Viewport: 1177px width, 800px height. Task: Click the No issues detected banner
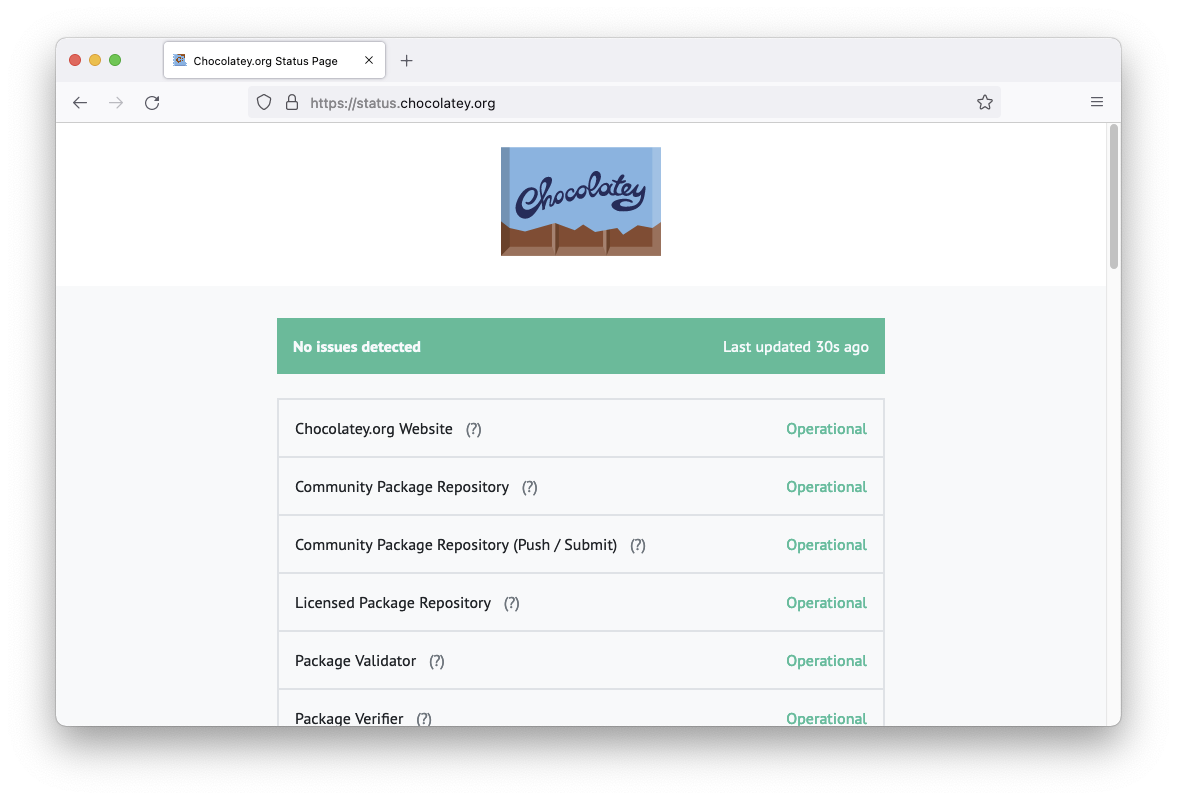click(x=580, y=345)
